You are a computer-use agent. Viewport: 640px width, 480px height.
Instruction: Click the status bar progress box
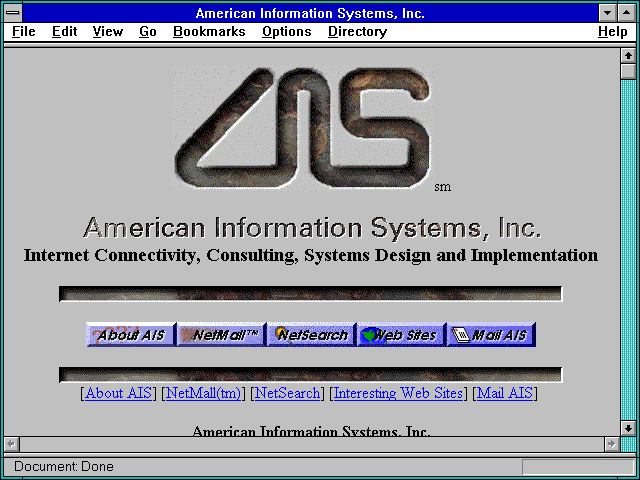(x=578, y=467)
